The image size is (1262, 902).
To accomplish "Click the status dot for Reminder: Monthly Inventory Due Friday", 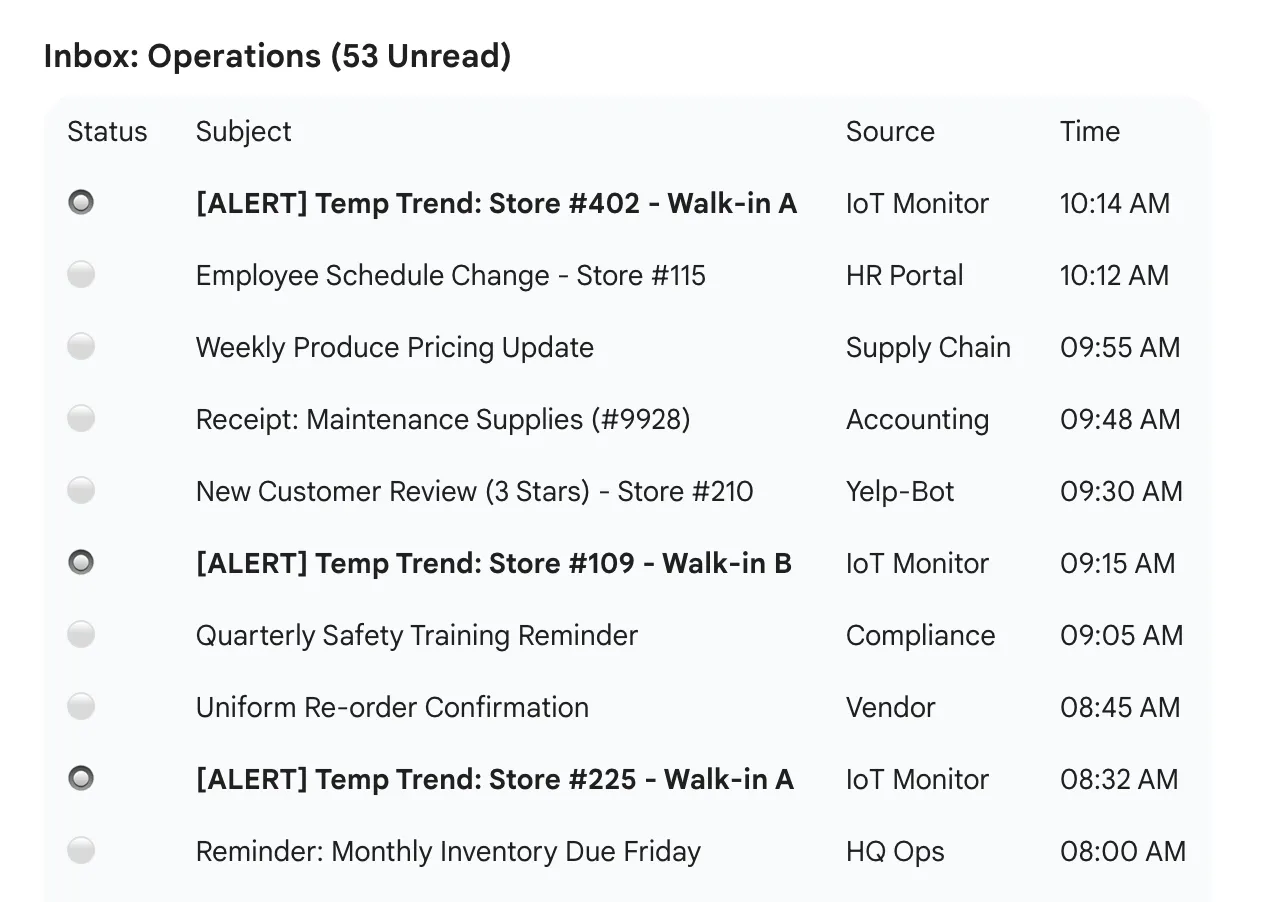I will click(81, 851).
